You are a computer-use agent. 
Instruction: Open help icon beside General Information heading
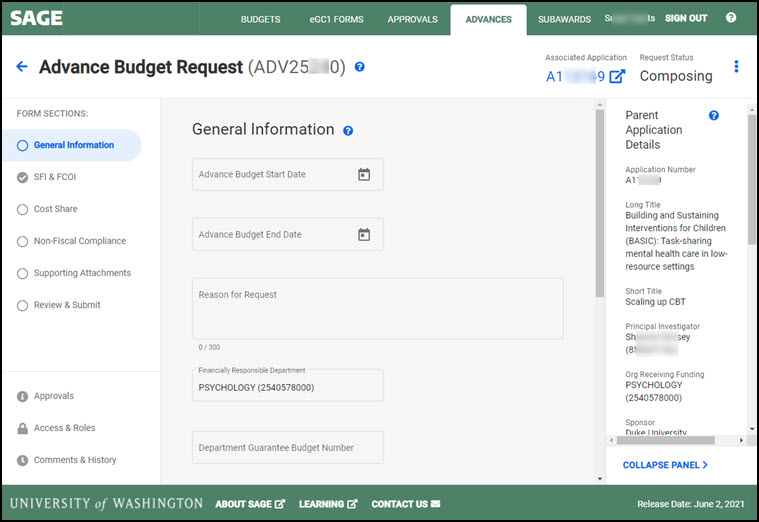click(348, 131)
